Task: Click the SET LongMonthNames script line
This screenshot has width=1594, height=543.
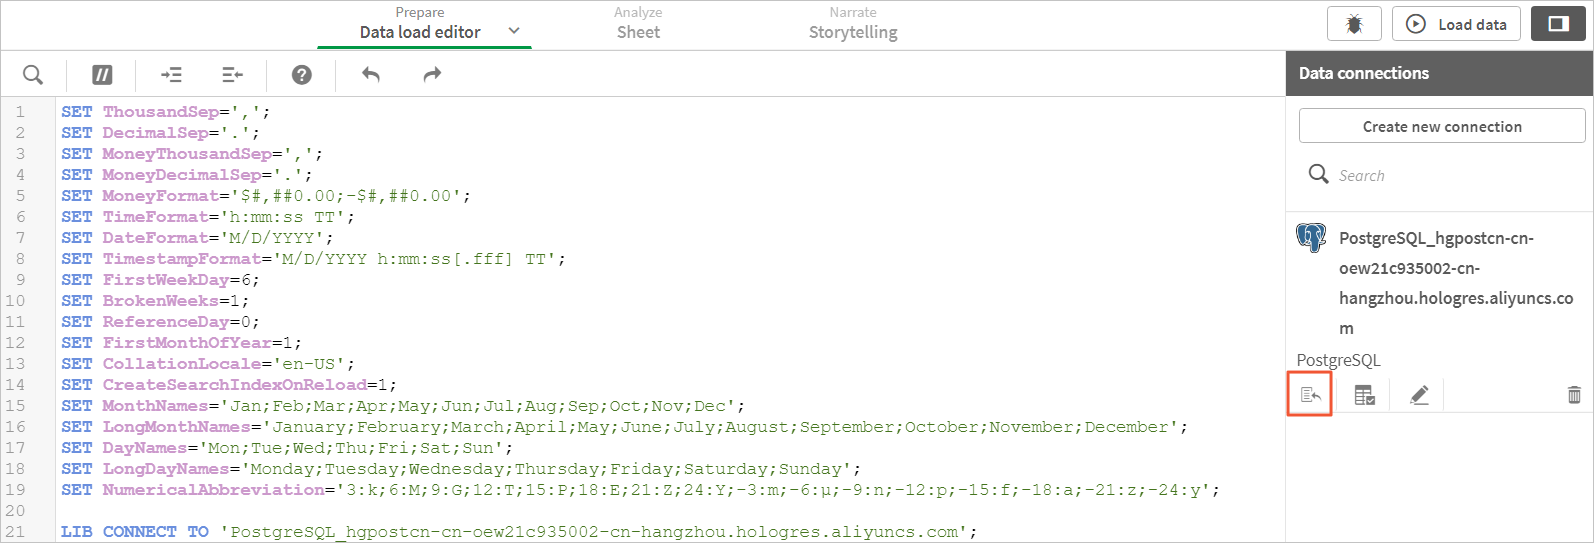Action: (x=624, y=427)
